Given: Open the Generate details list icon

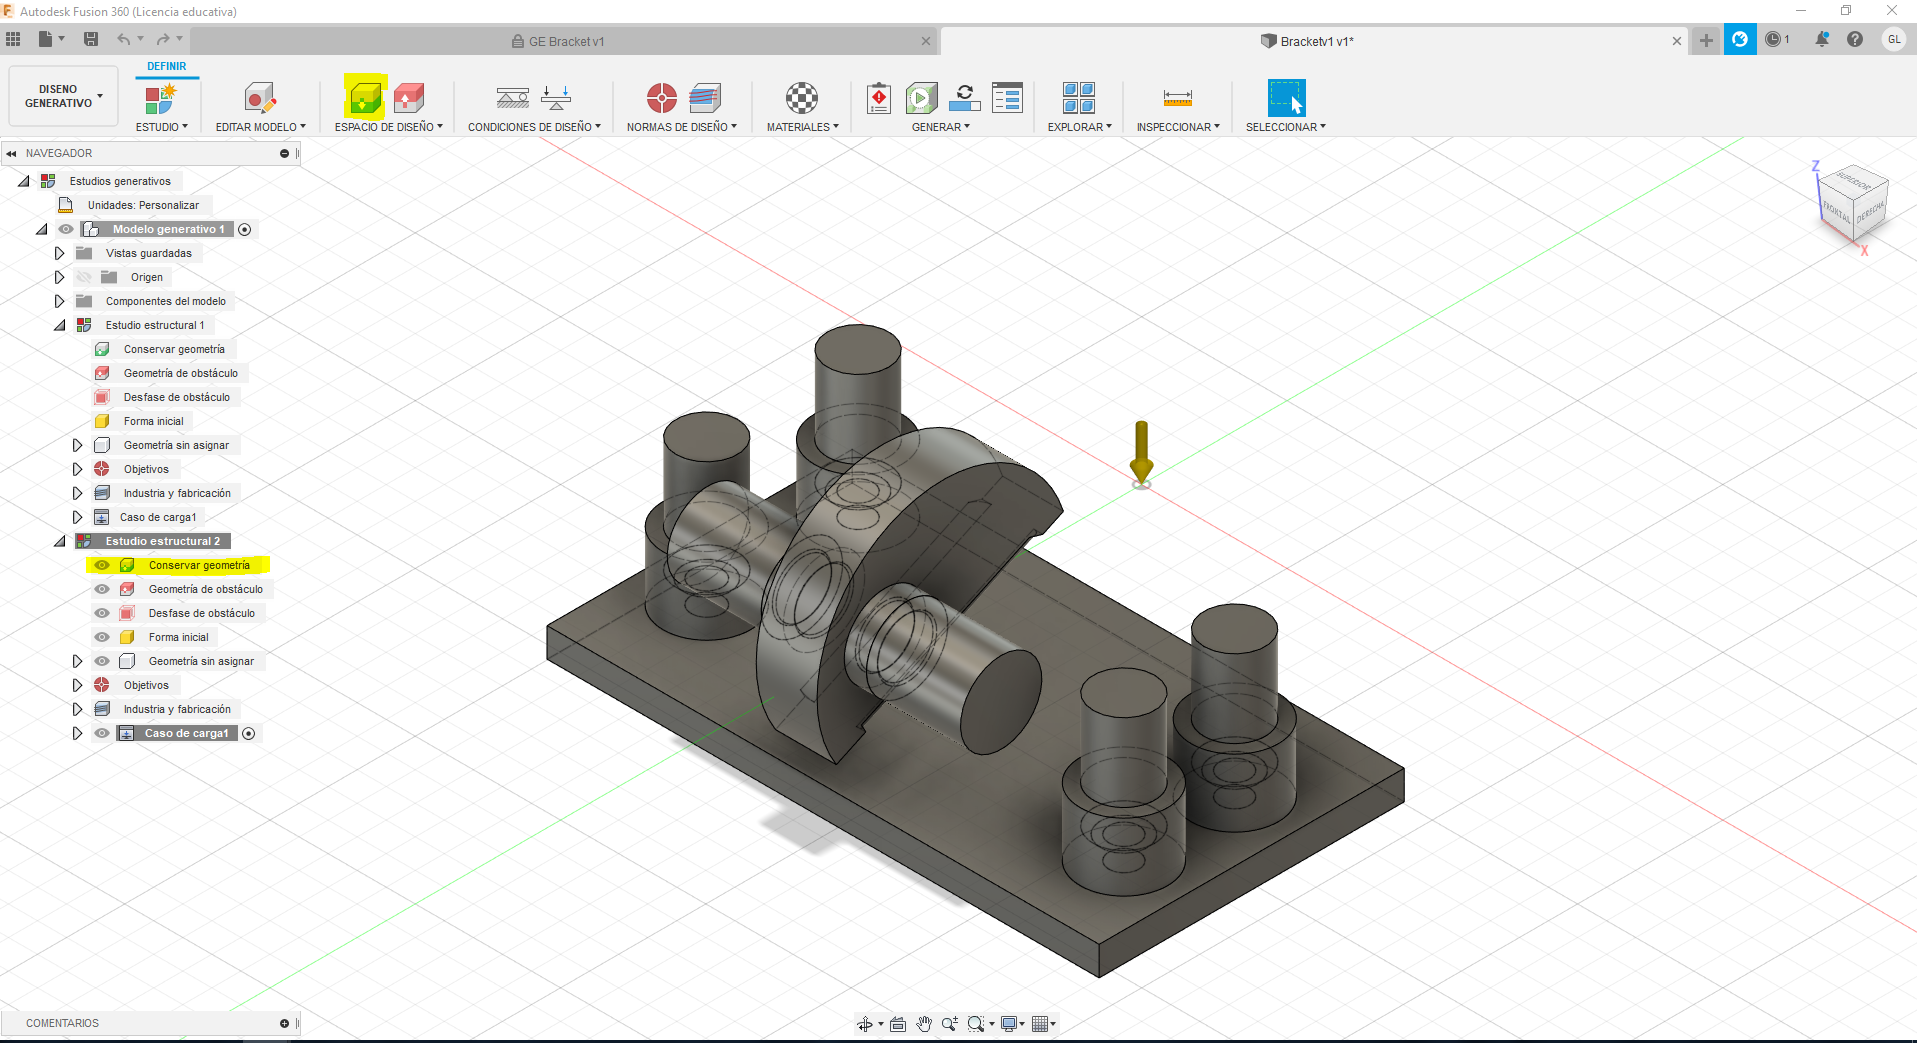Looking at the screenshot, I should (x=1007, y=98).
